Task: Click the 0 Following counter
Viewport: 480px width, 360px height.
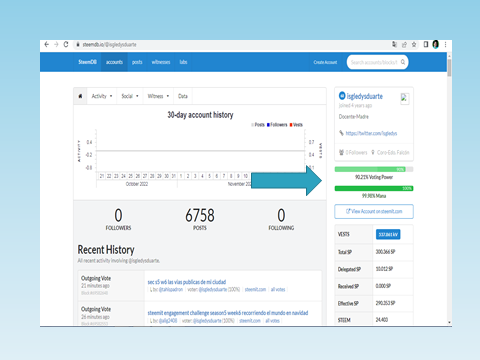Action: point(281,219)
